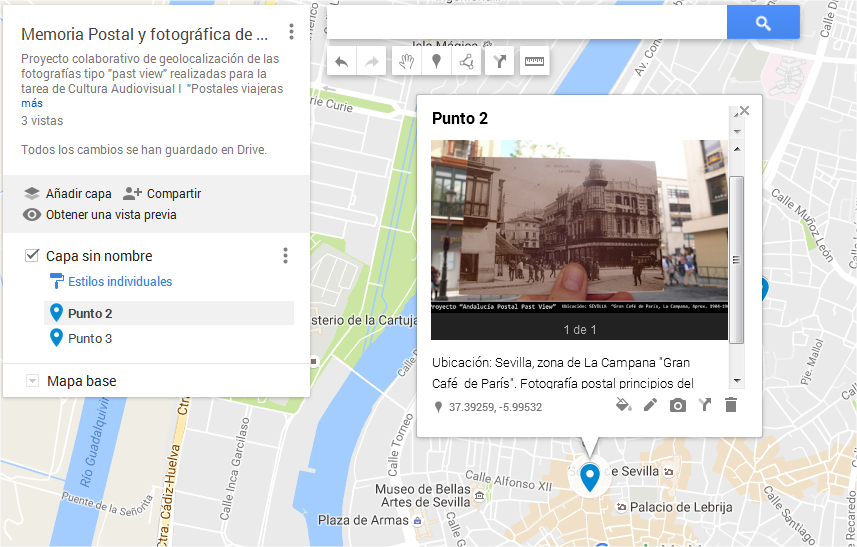Select the add directions tool in toolbar
857x547 pixels.
click(500, 61)
